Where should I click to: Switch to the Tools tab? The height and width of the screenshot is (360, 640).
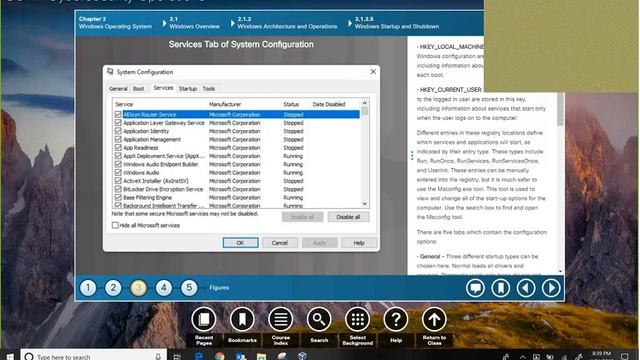209,89
